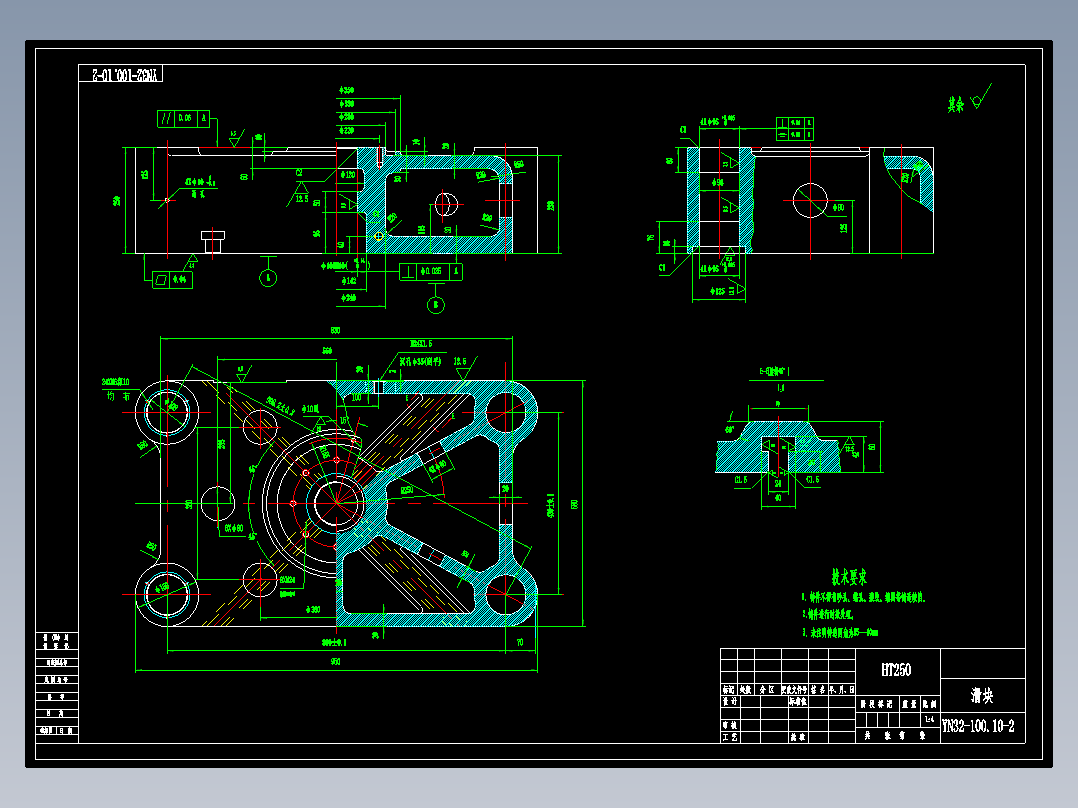Screen dimensions: 1078x808
Task: Click the small T-shaped plug in side view
Action: [x=212, y=241]
